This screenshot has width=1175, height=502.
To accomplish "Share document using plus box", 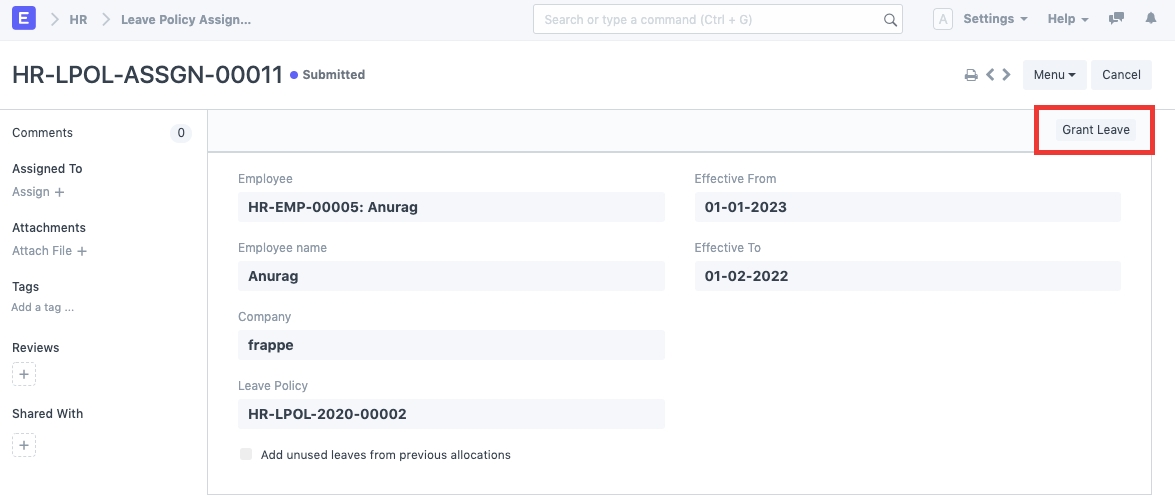I will (24, 445).
